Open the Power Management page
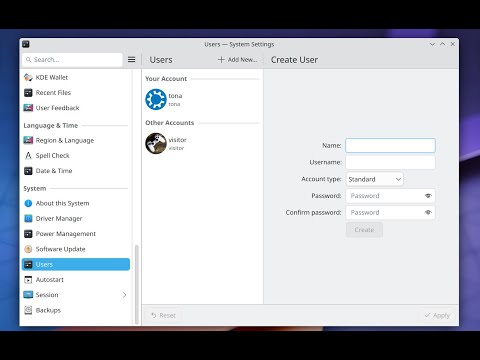480x360 pixels. [x=76, y=234]
